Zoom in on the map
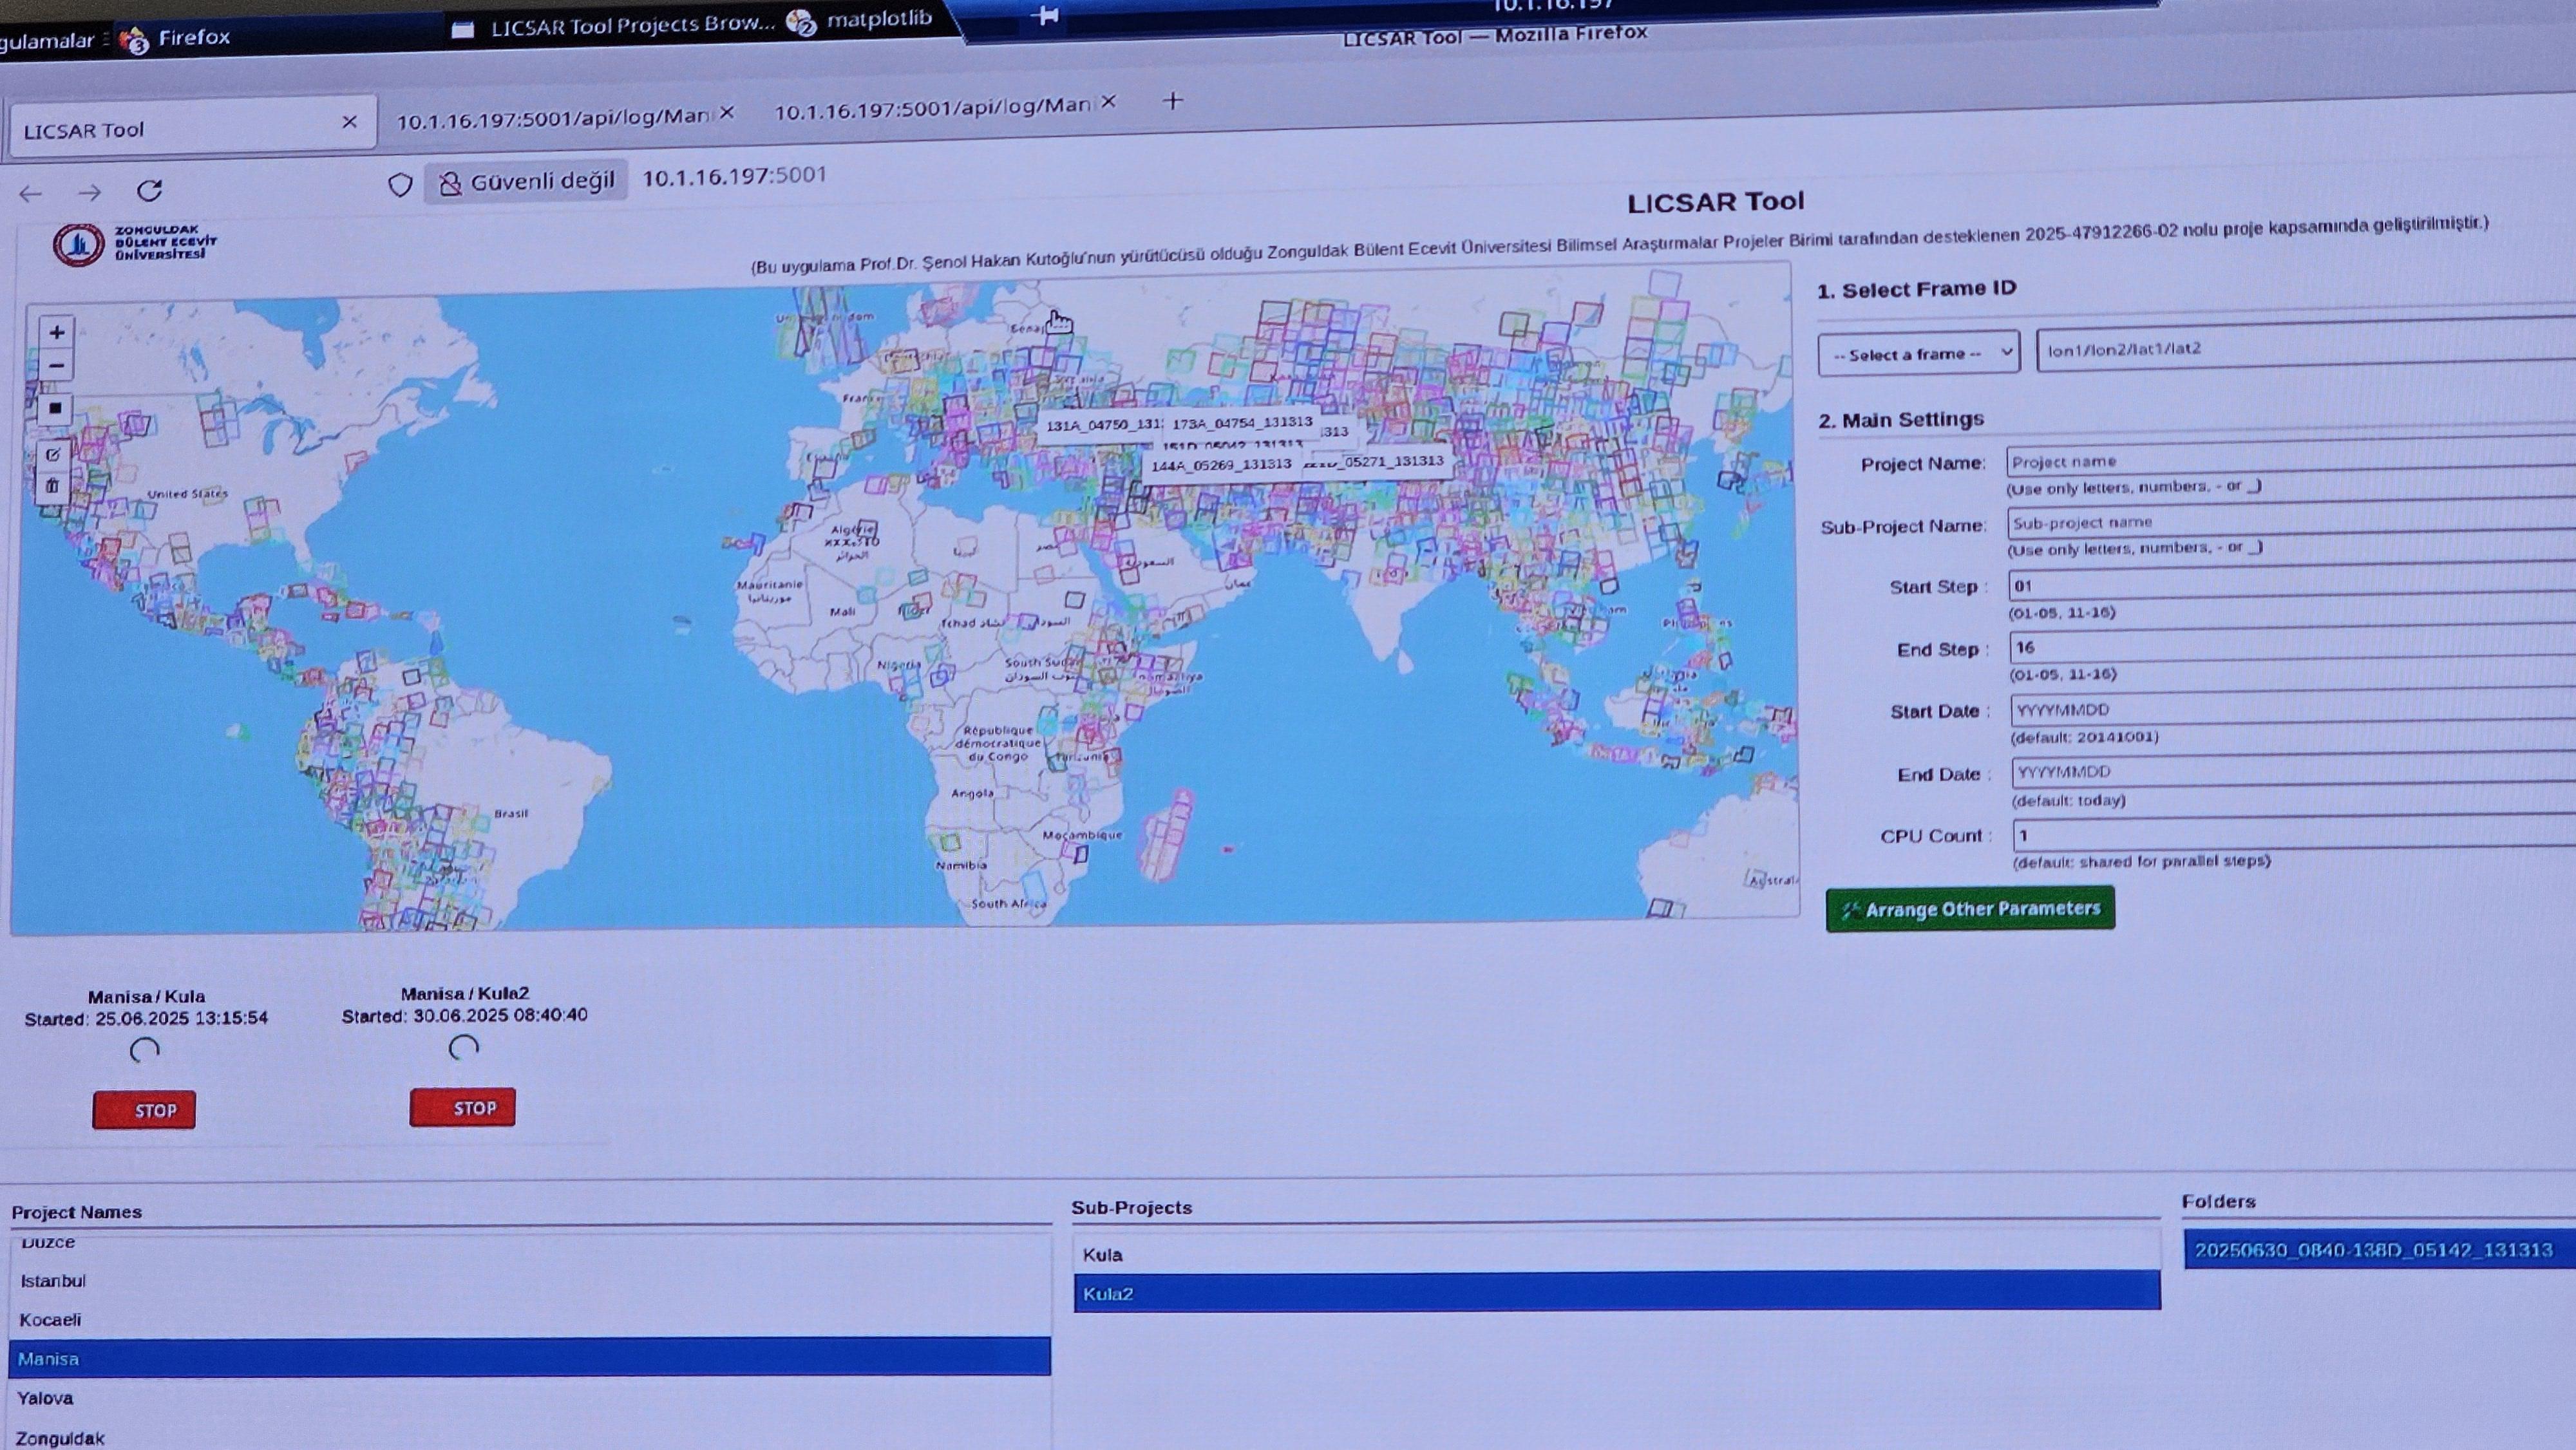 point(57,332)
